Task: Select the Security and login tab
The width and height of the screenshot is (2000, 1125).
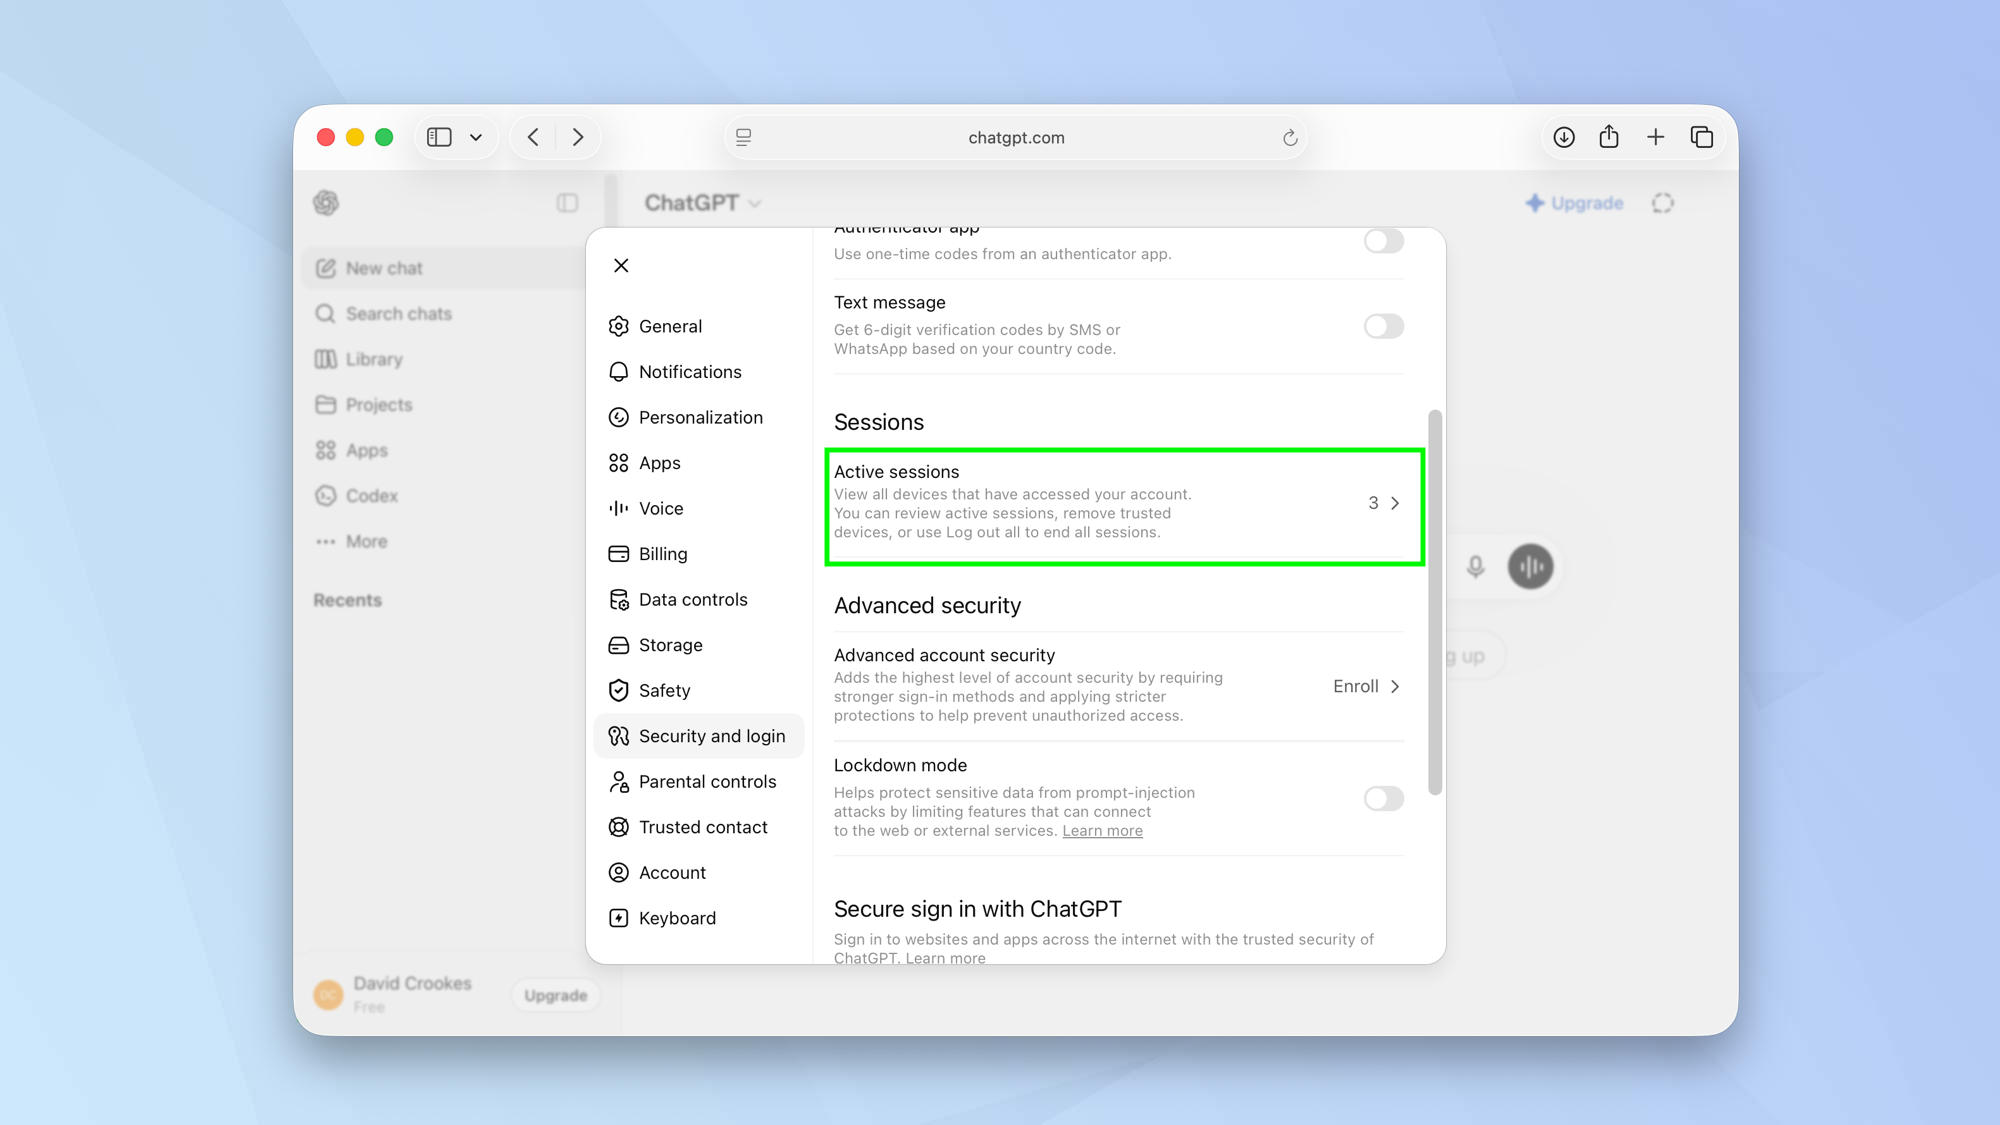Action: (698, 736)
